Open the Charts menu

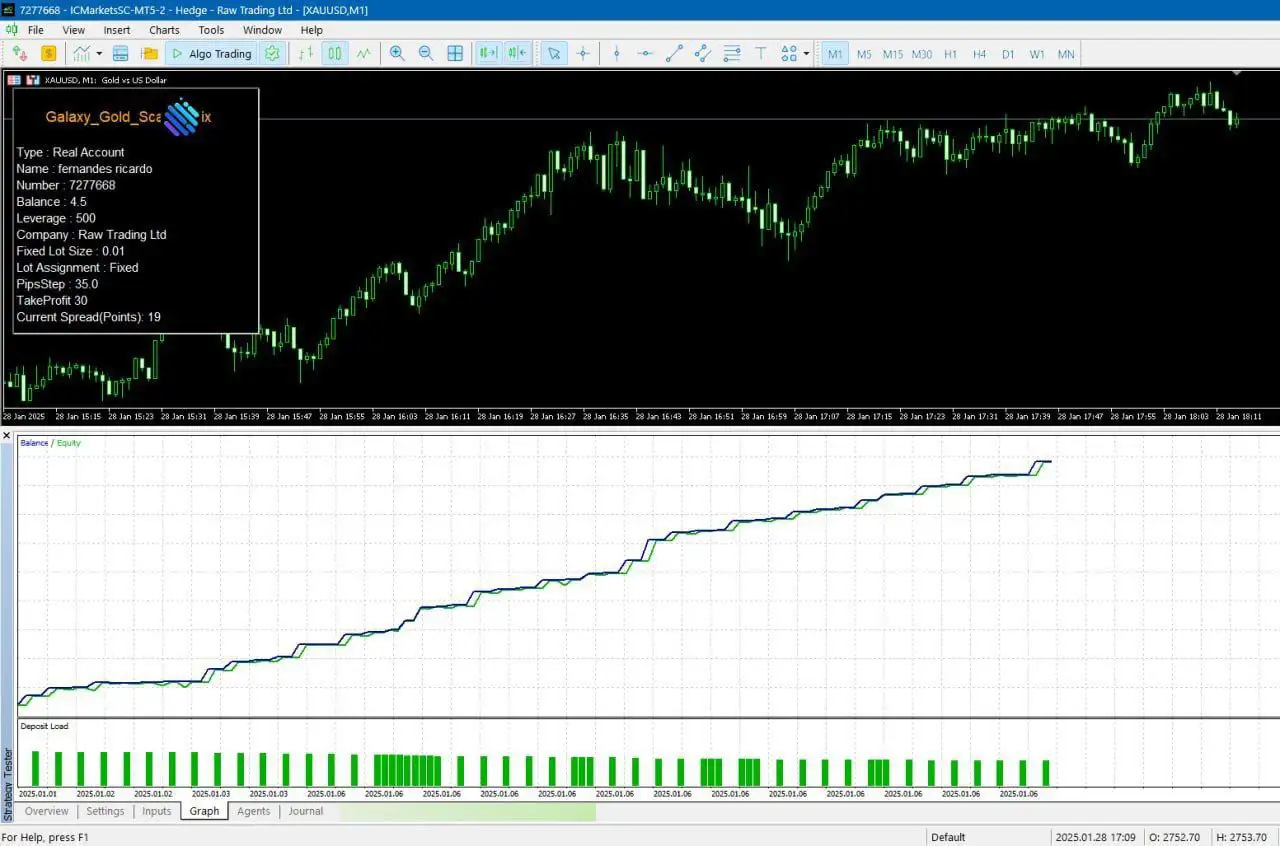click(x=164, y=30)
